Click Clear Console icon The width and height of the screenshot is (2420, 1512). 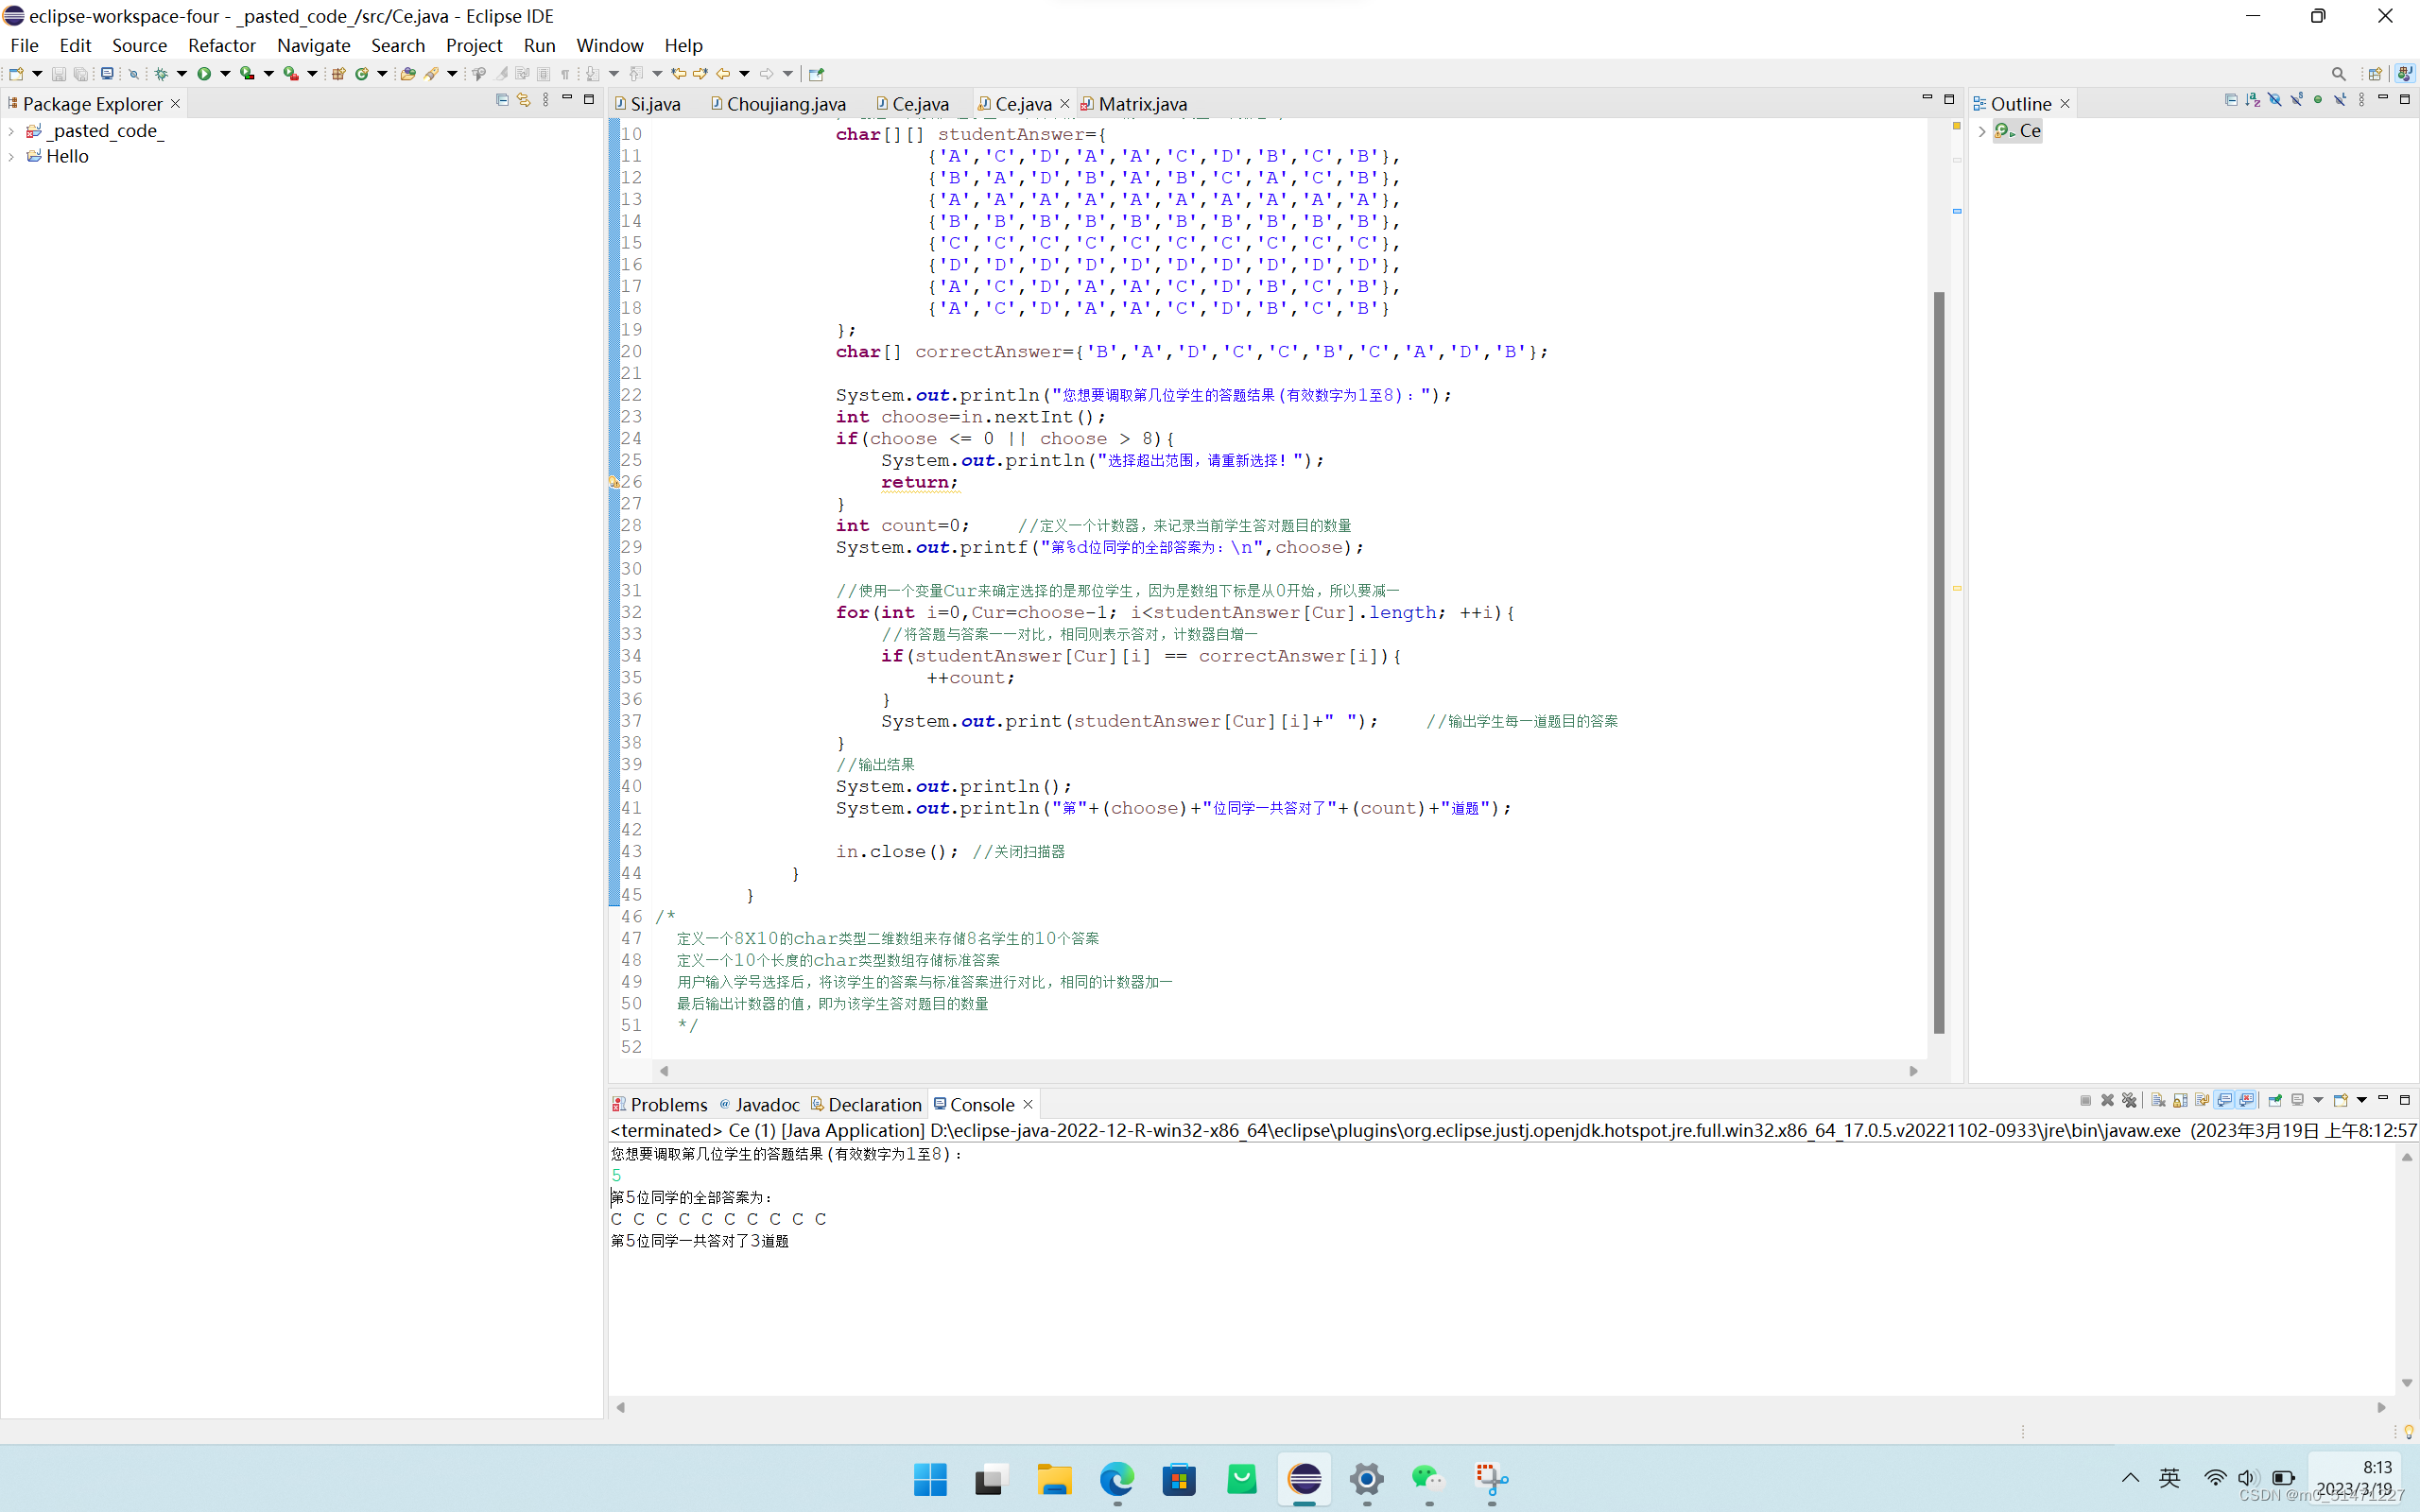point(2158,1100)
